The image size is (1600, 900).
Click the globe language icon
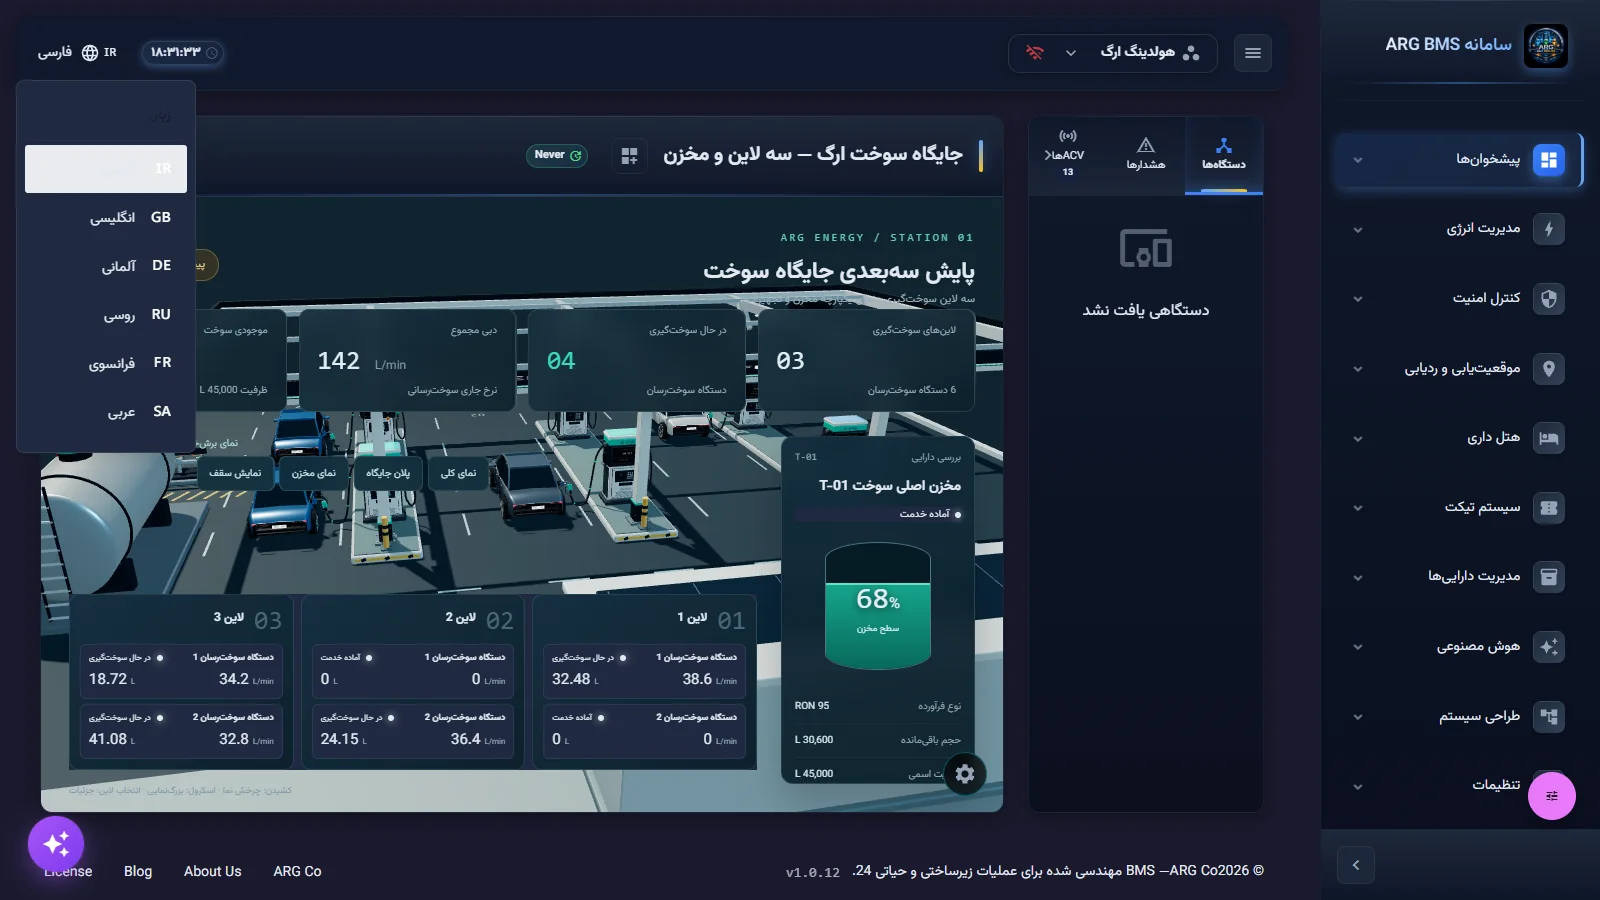coord(90,53)
